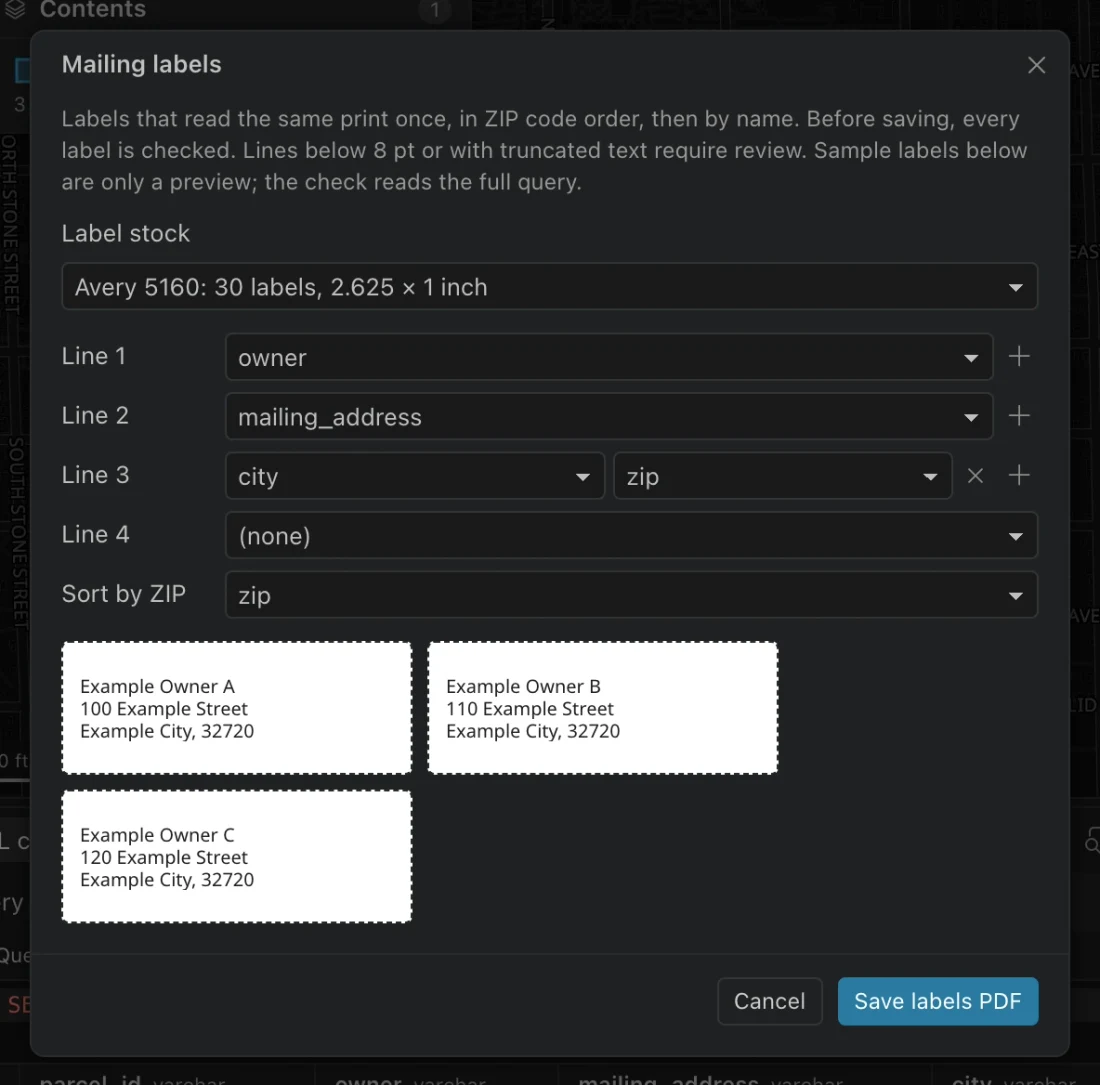Image resolution: width=1100 pixels, height=1085 pixels.
Task: Open the Line 3 zip dropdown
Action: pyautogui.click(x=783, y=476)
